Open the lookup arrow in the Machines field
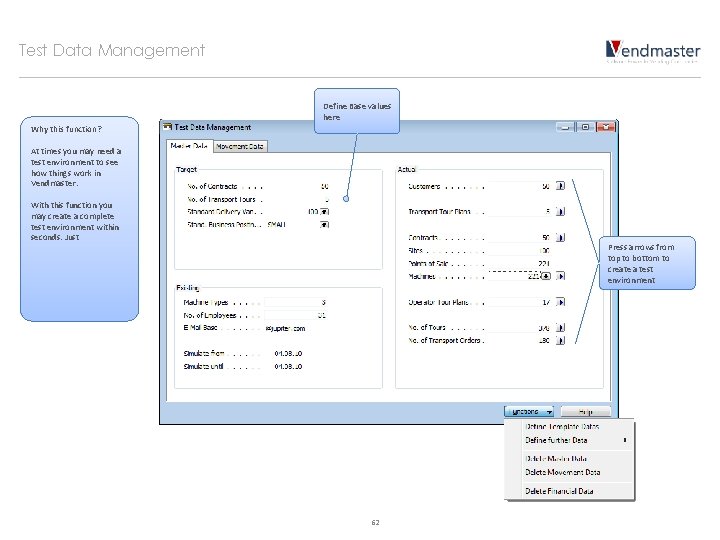The height and width of the screenshot is (540, 720). [x=546, y=276]
